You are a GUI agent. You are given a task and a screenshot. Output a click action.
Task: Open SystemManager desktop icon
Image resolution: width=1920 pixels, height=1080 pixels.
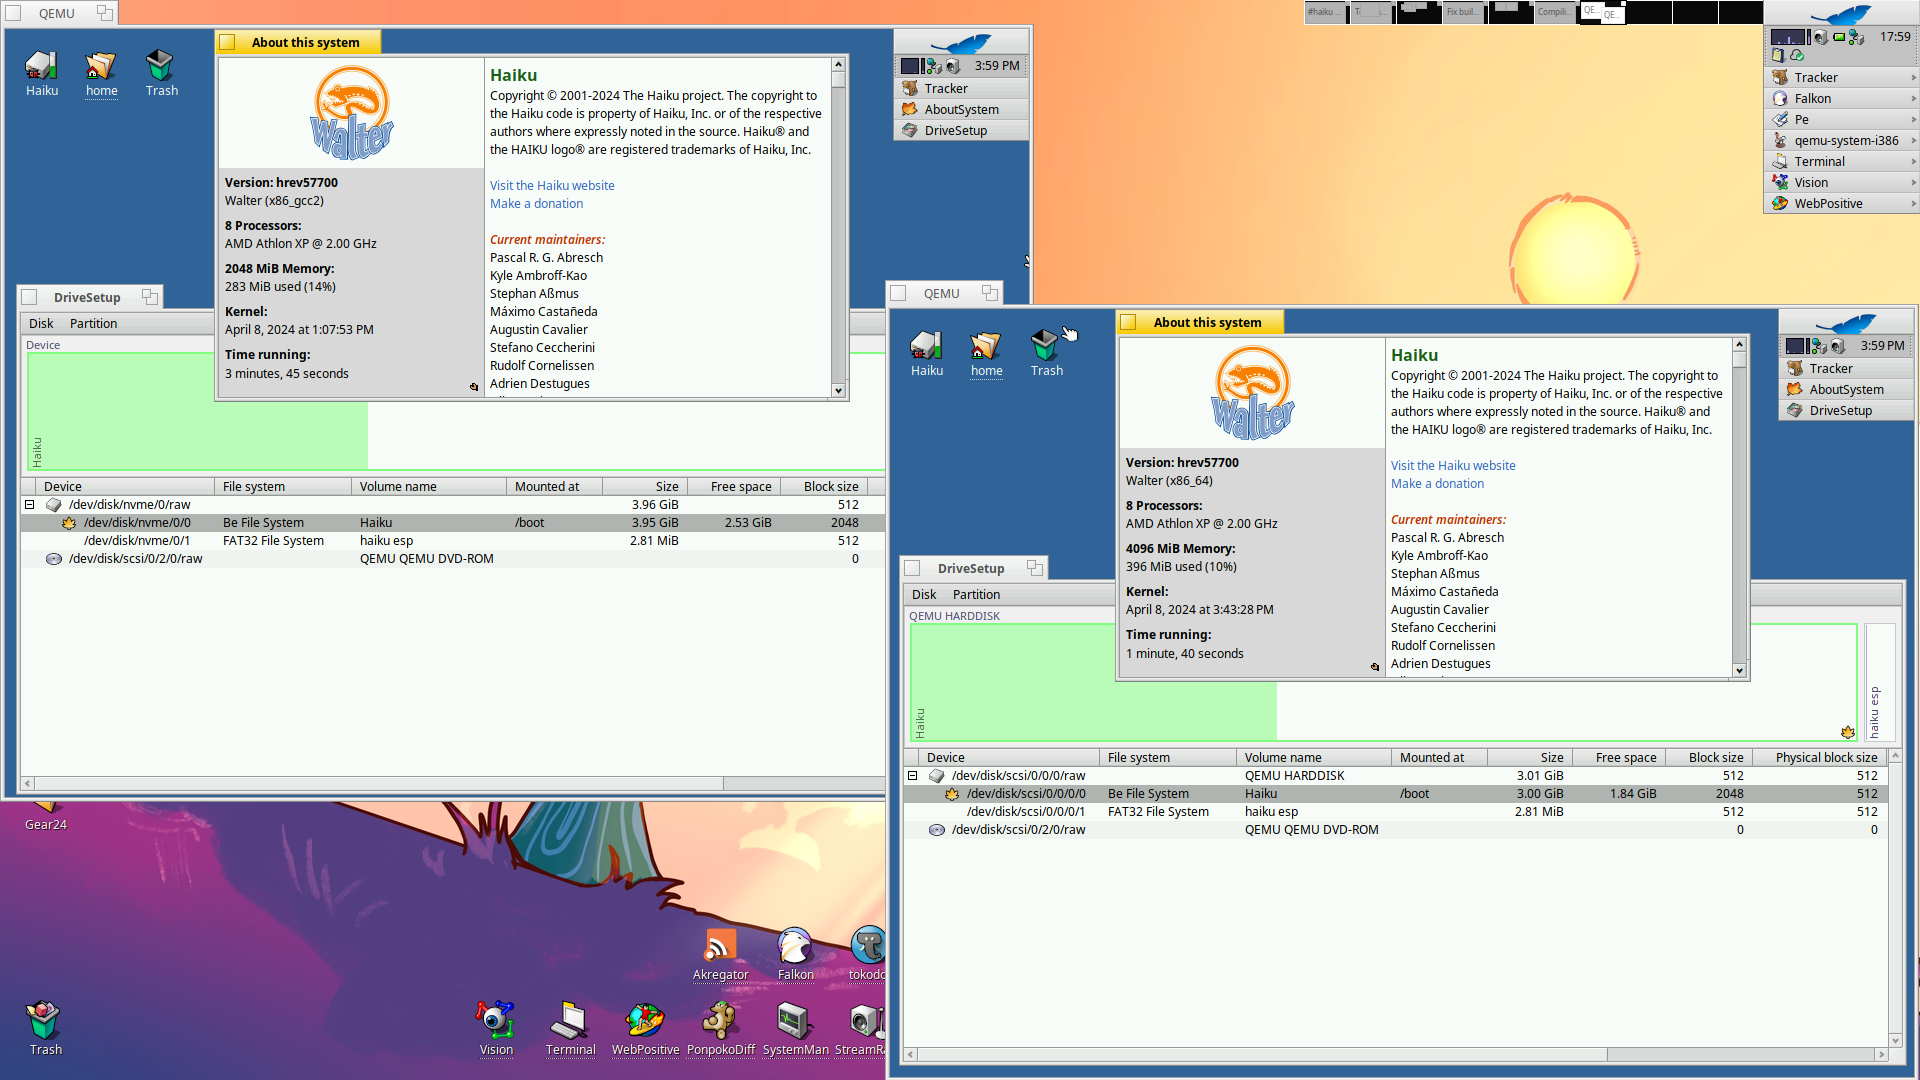point(795,1022)
